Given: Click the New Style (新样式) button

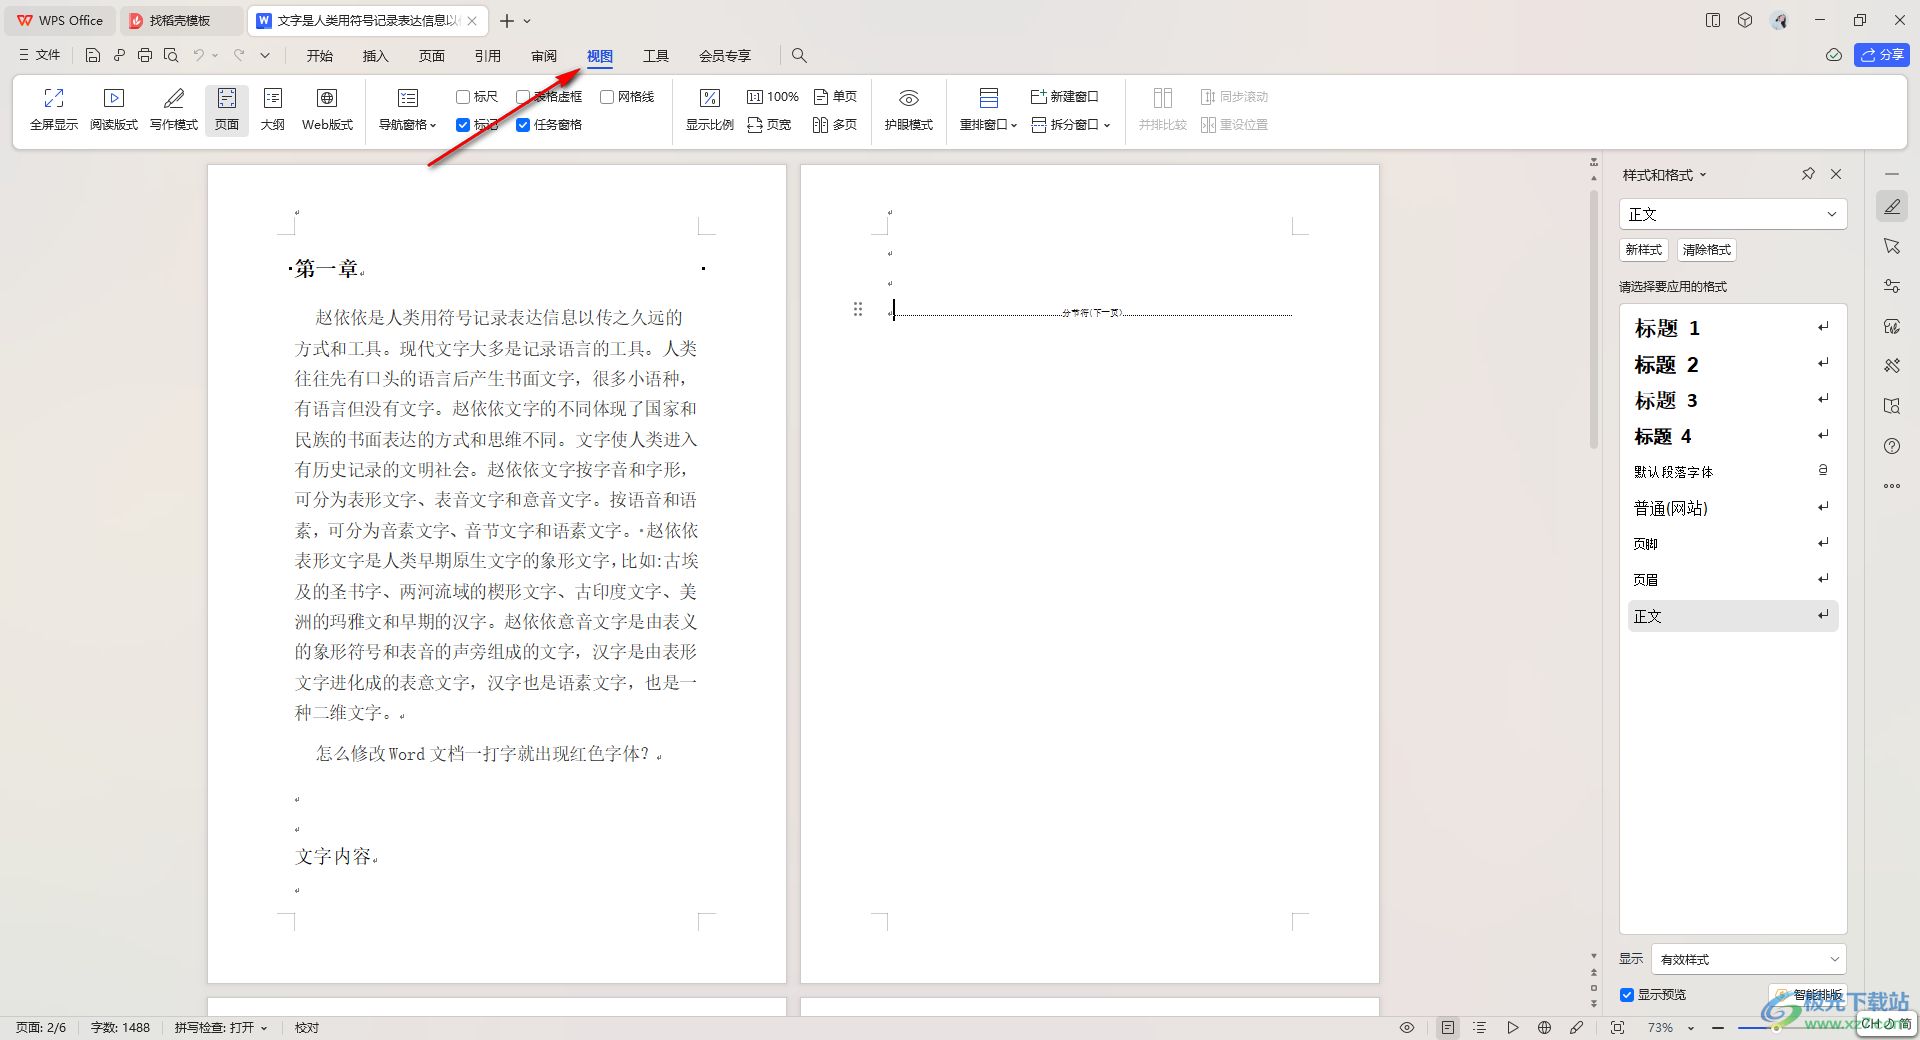Looking at the screenshot, I should pyautogui.click(x=1644, y=250).
